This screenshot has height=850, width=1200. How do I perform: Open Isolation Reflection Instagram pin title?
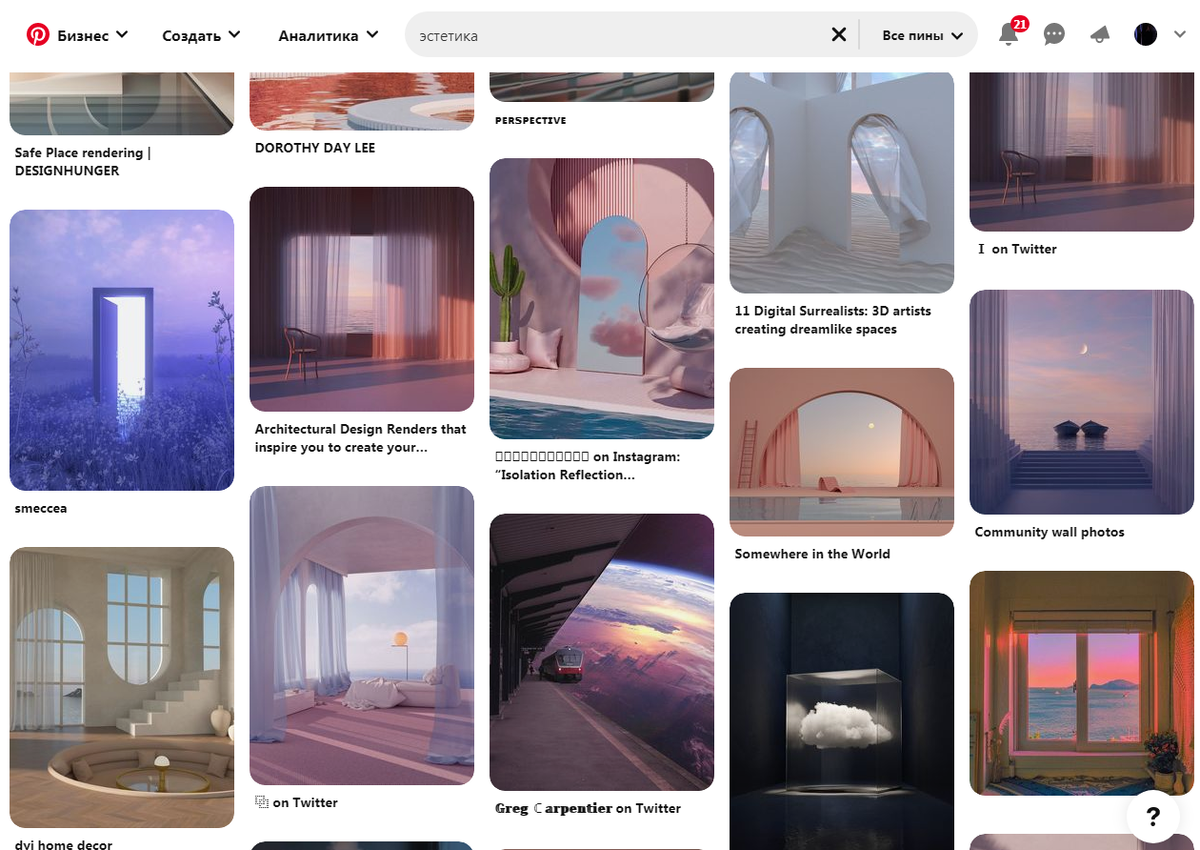pos(588,465)
